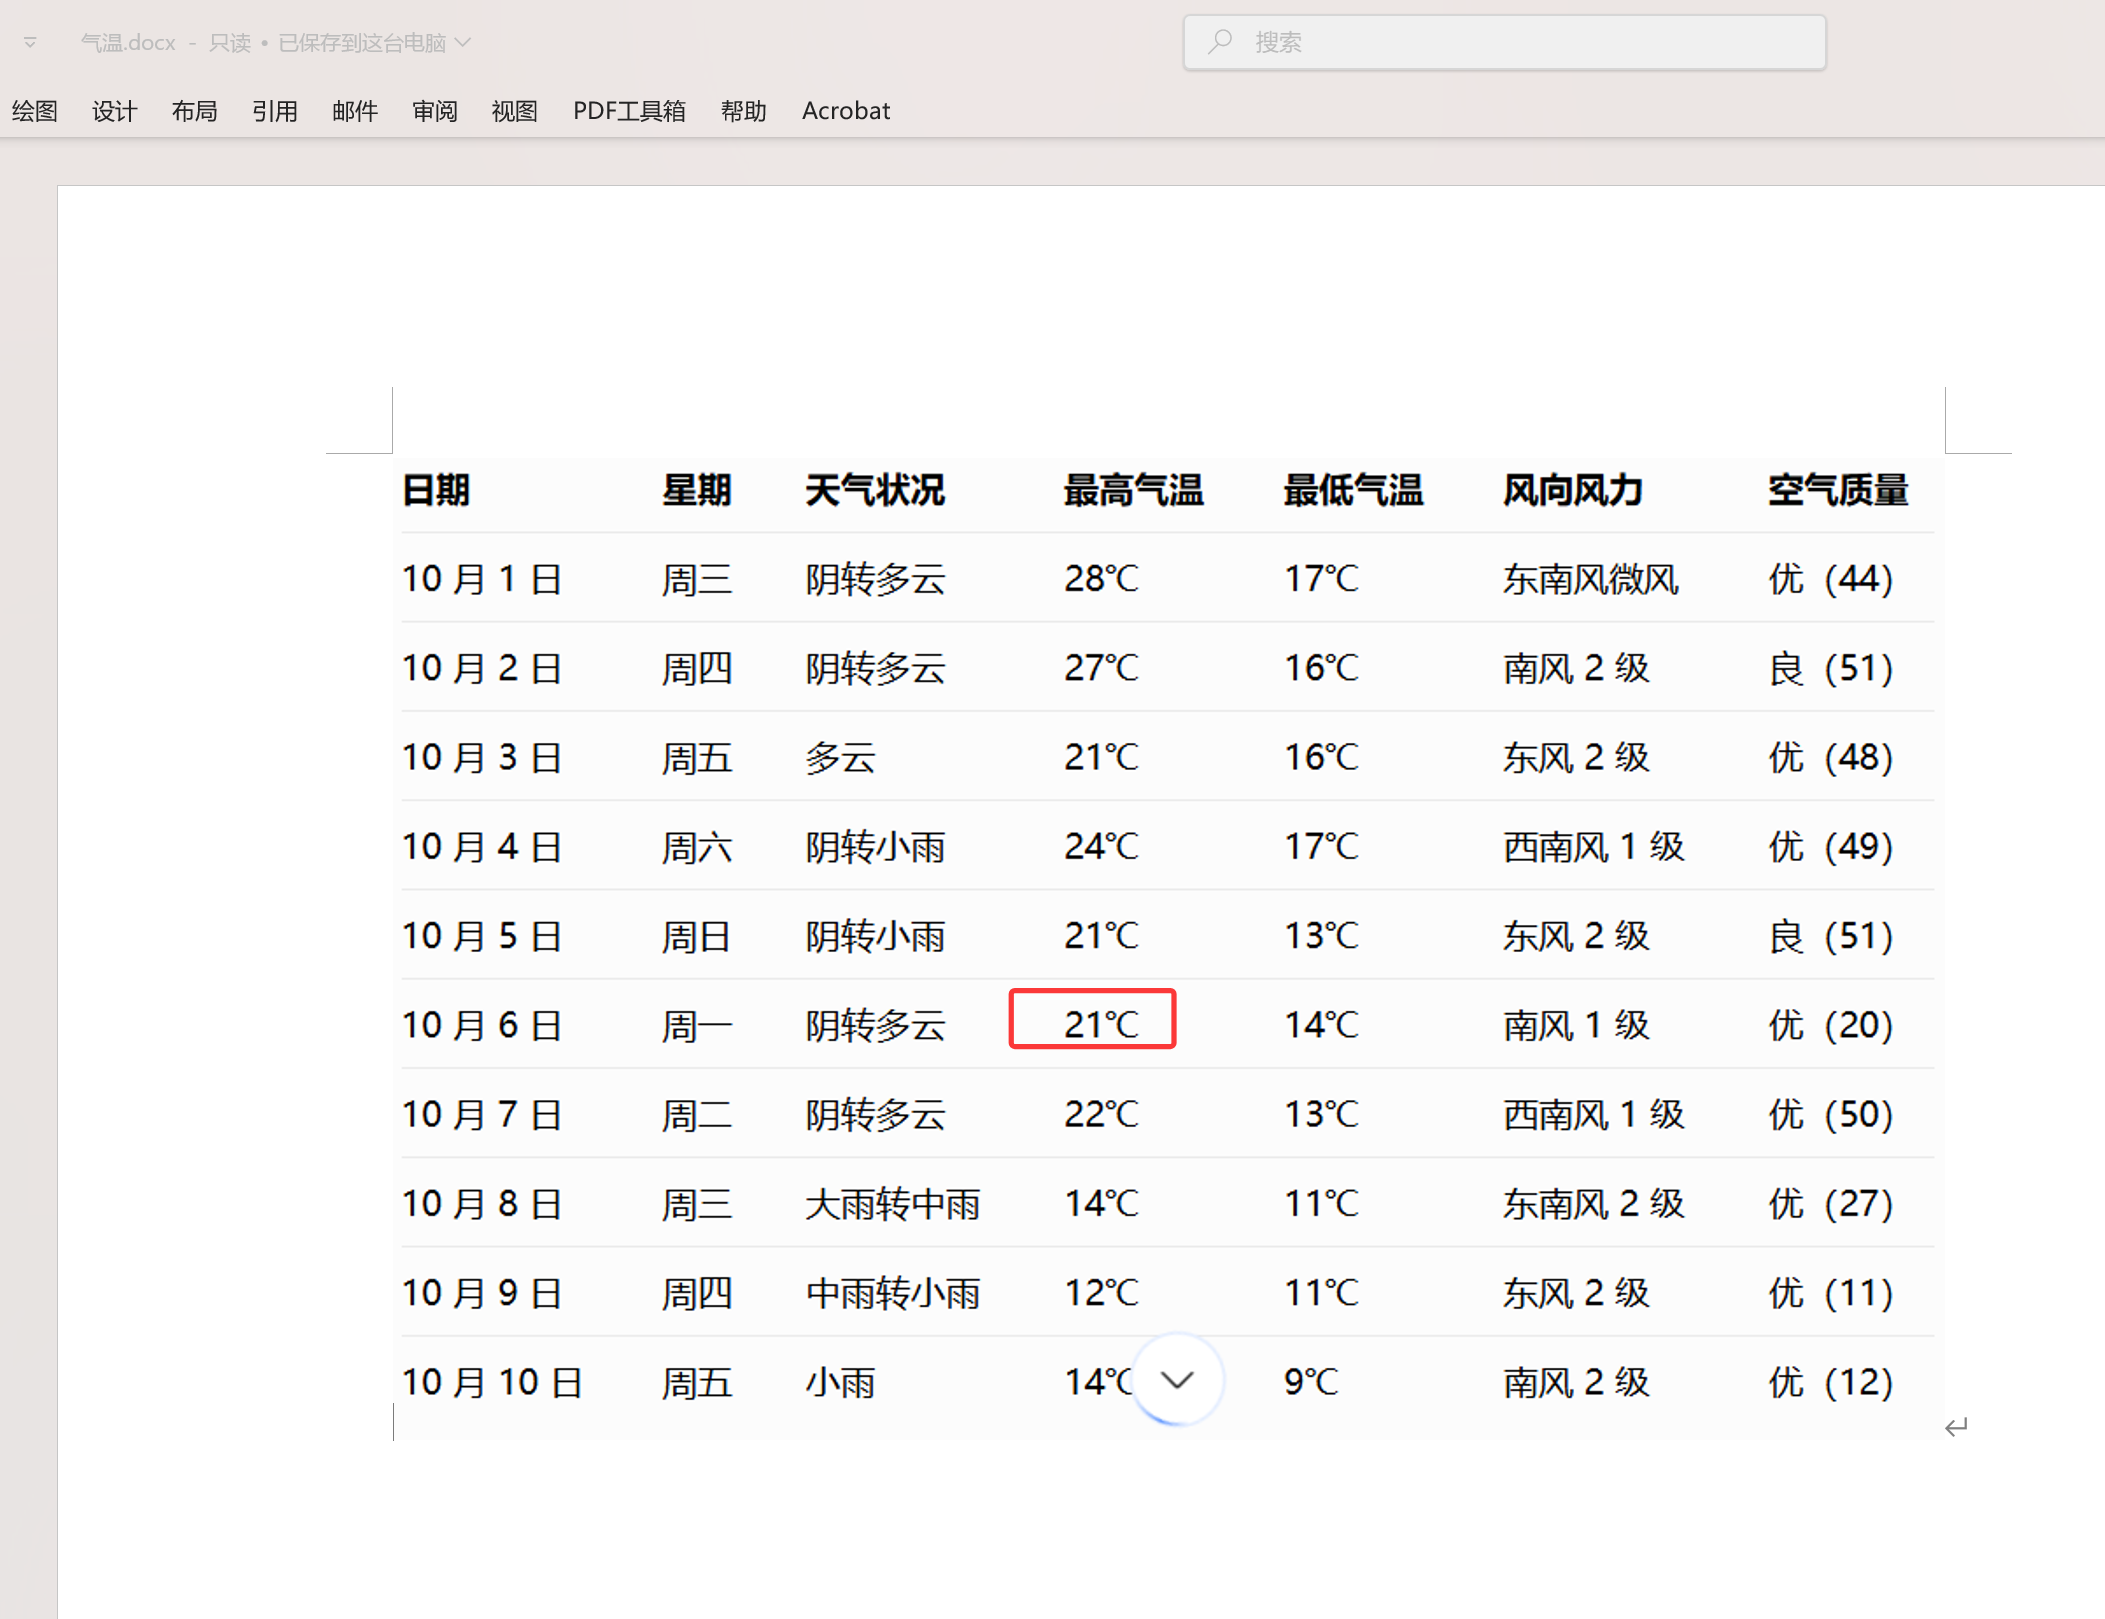Open the 帮助 tab

743,111
